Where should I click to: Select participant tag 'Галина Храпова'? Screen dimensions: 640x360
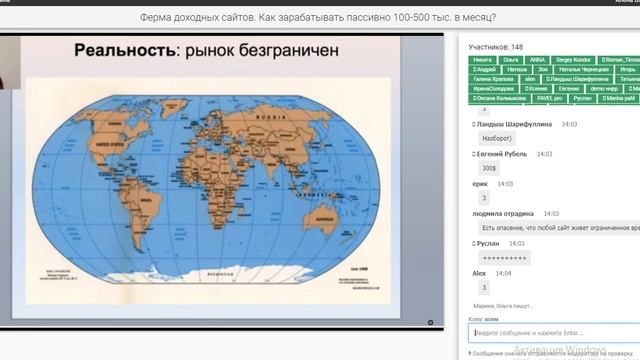click(493, 79)
